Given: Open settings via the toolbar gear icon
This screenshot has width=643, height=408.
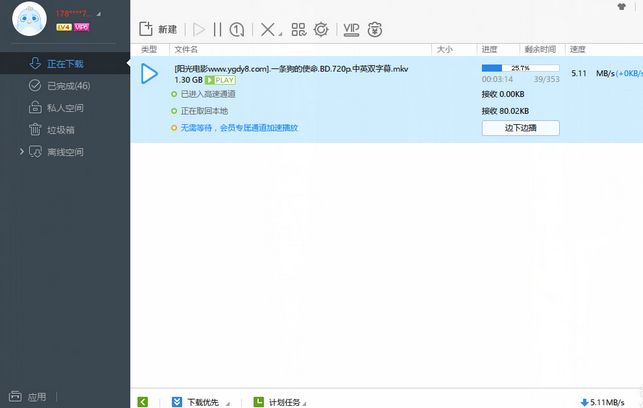Looking at the screenshot, I should (x=320, y=29).
